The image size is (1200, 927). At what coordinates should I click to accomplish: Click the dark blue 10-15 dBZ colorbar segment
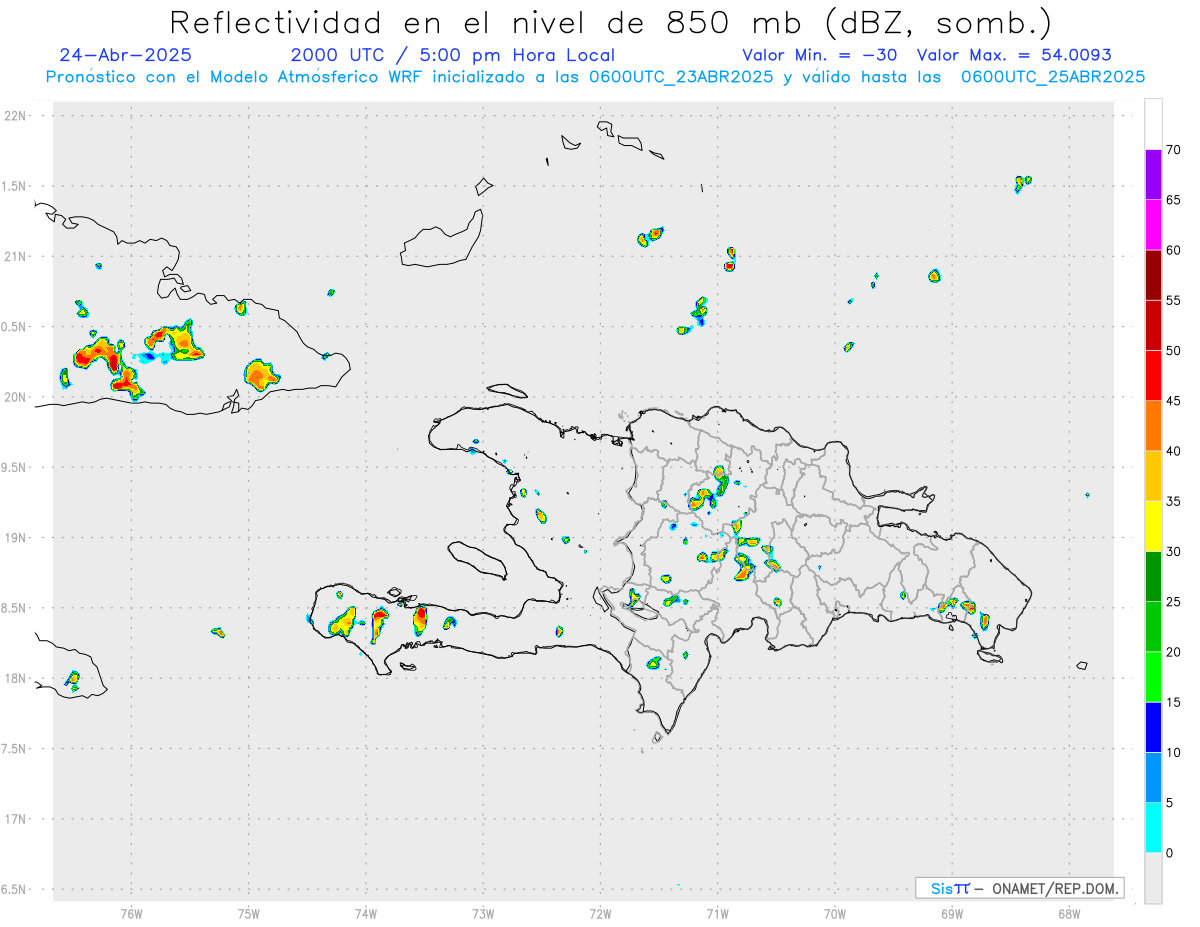(x=1153, y=727)
